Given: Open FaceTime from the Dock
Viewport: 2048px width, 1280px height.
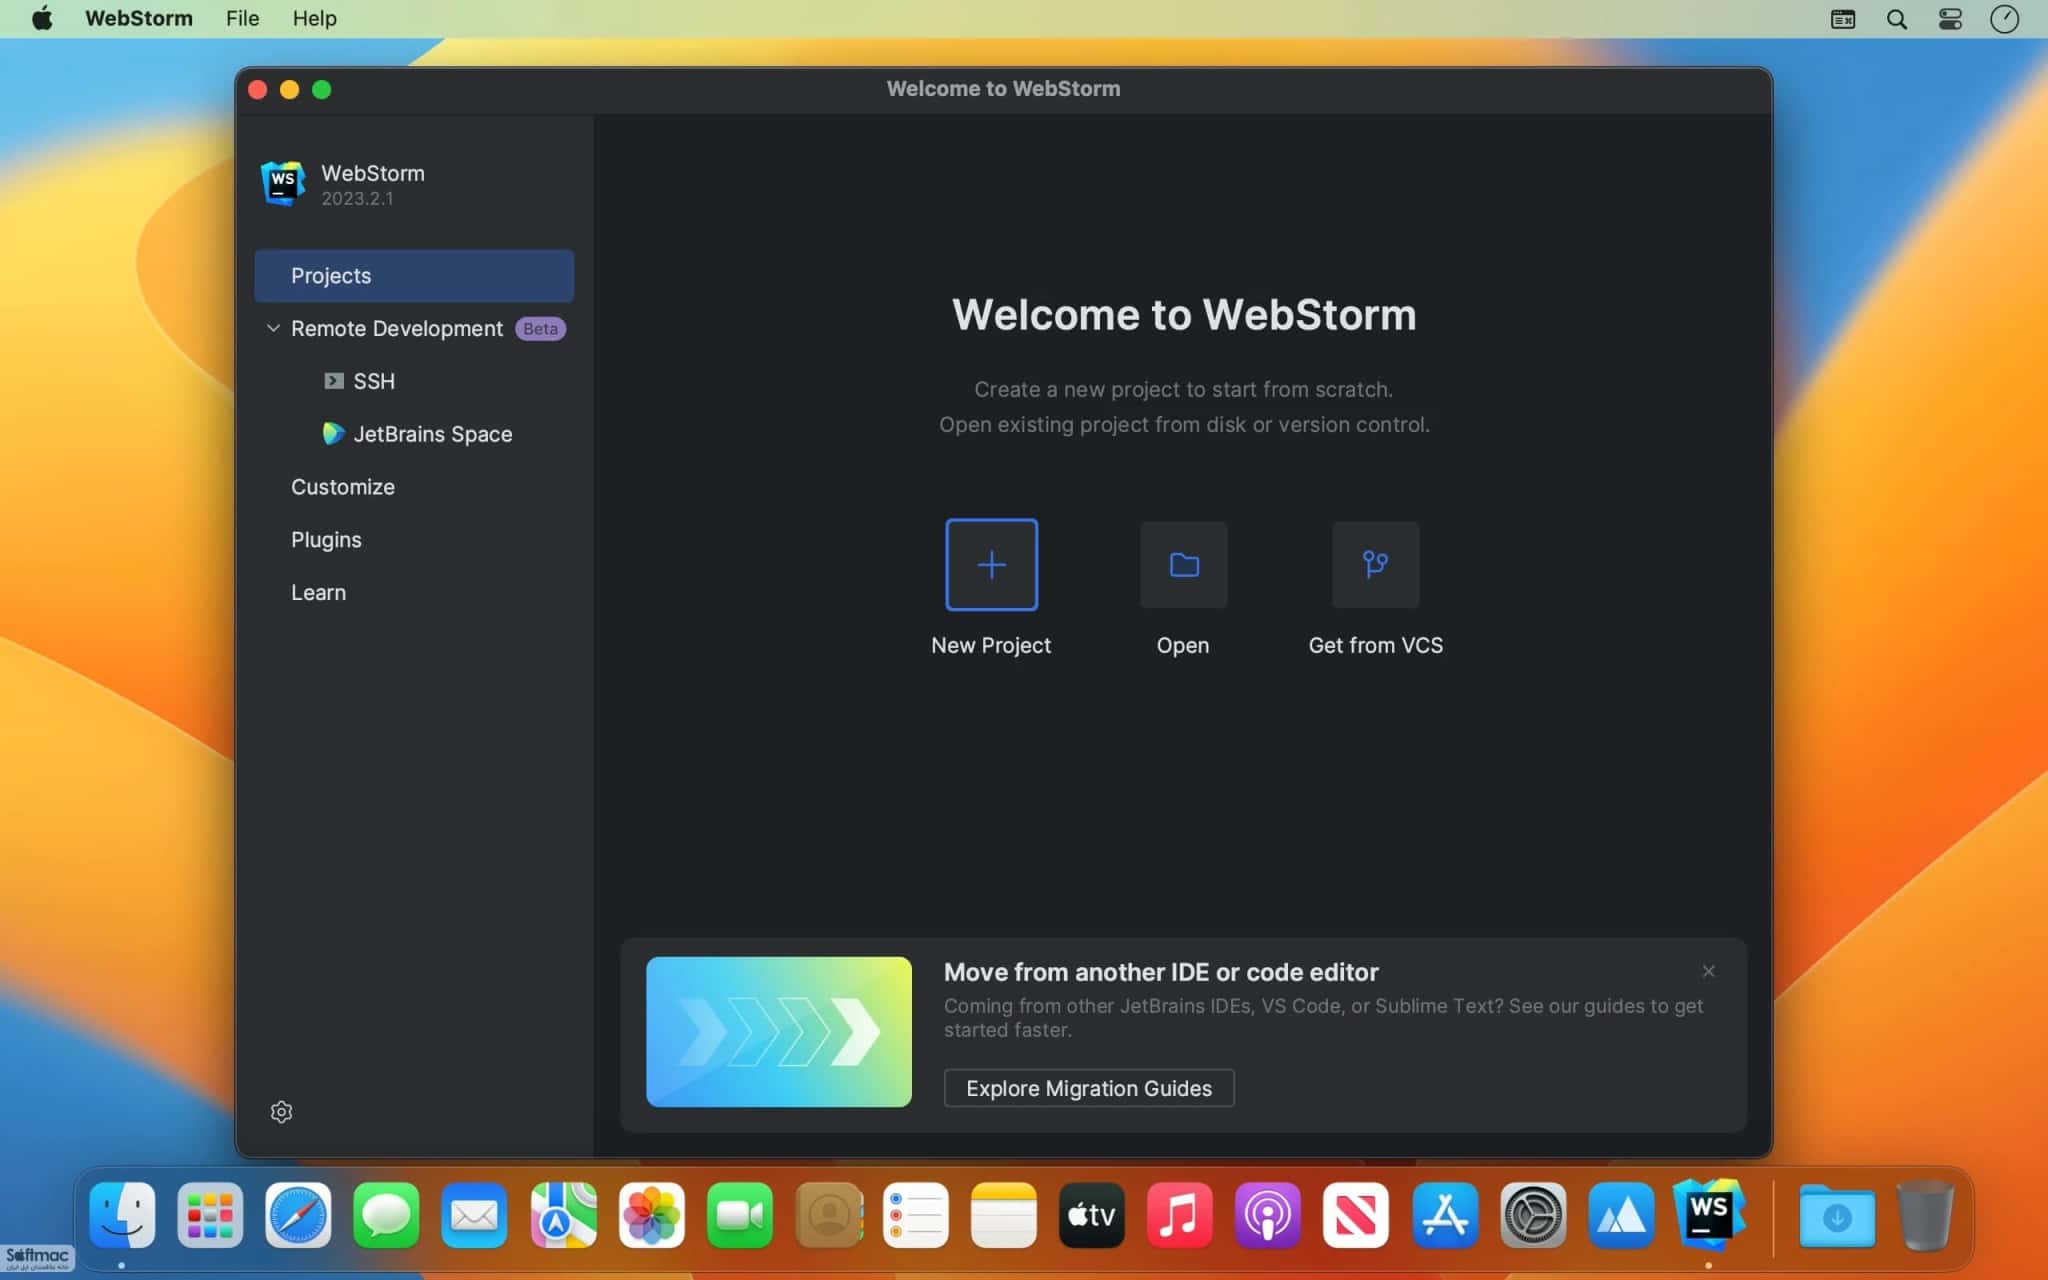Looking at the screenshot, I should click(x=739, y=1215).
